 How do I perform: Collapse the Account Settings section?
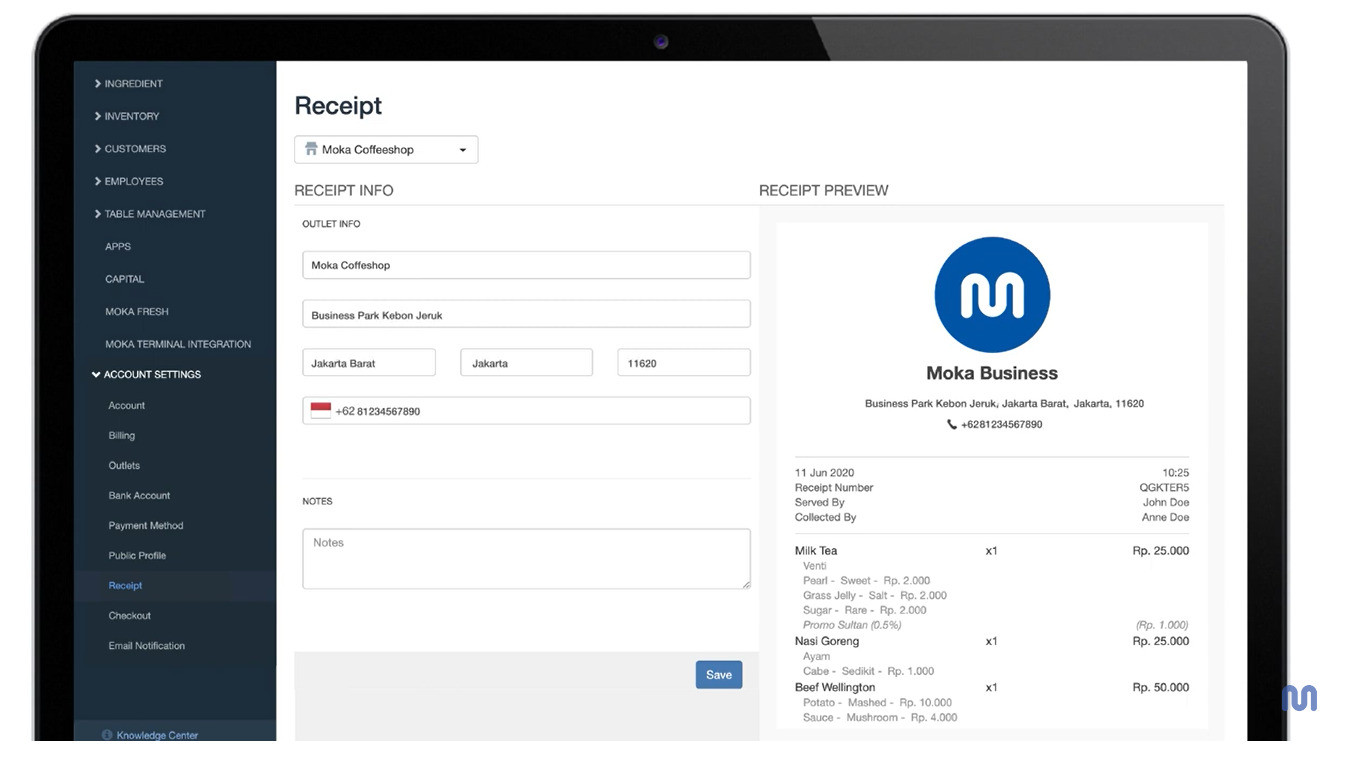click(151, 374)
